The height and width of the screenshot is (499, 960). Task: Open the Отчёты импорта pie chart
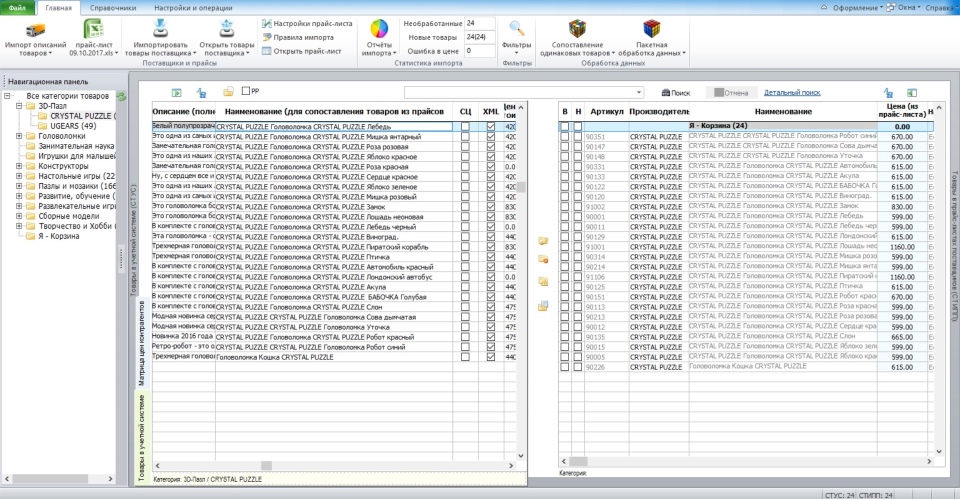(379, 29)
